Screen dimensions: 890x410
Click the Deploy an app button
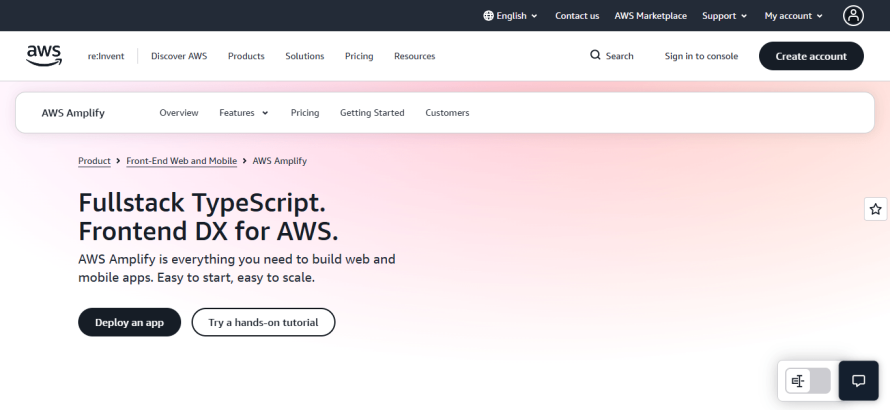click(129, 323)
